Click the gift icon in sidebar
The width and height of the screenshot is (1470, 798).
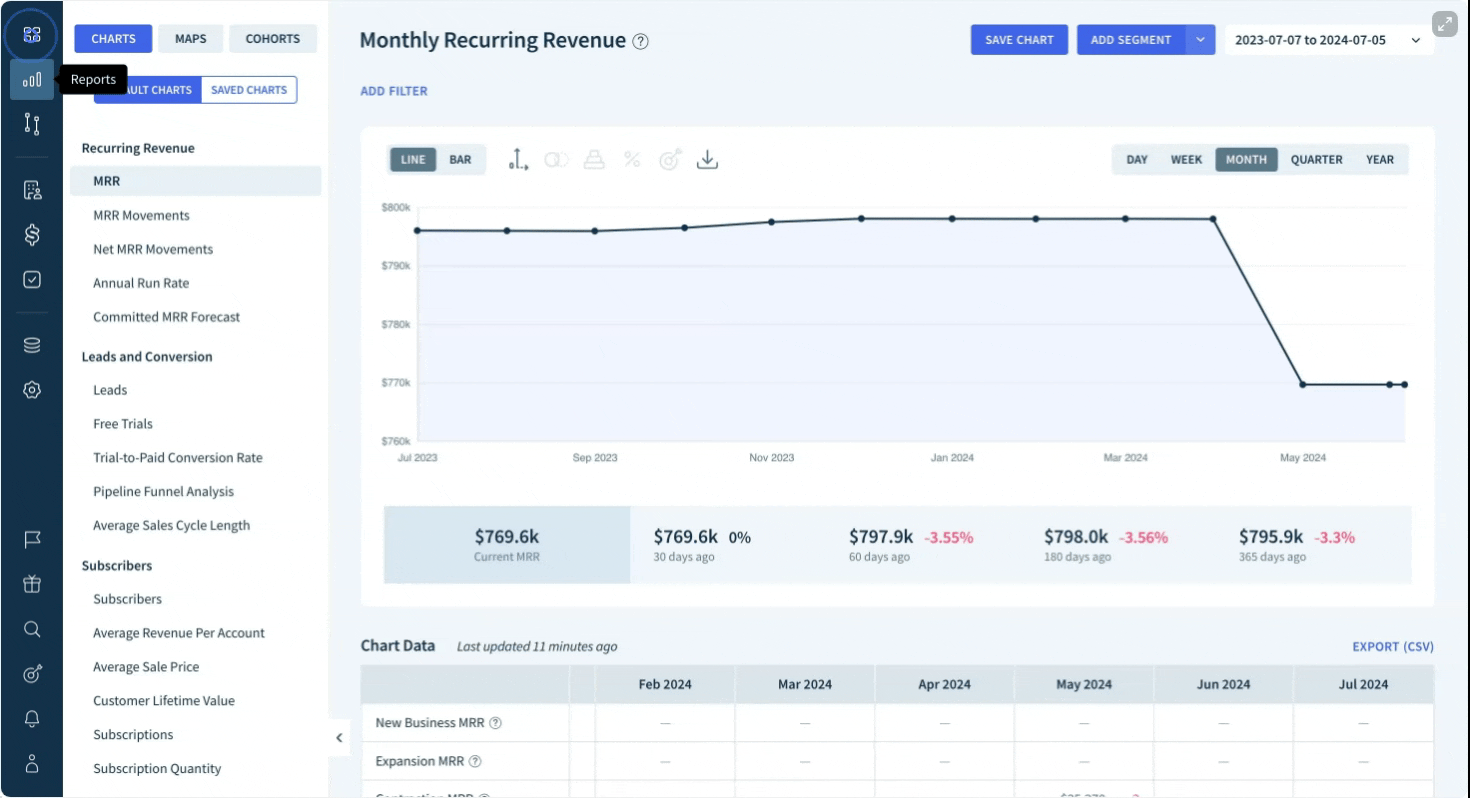32,584
